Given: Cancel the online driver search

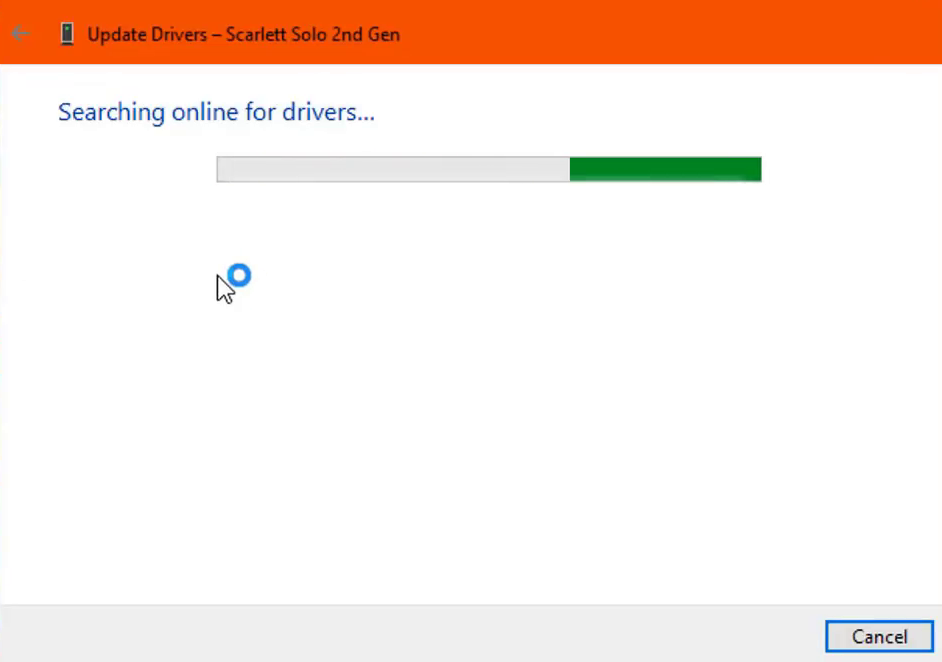Looking at the screenshot, I should (879, 636).
